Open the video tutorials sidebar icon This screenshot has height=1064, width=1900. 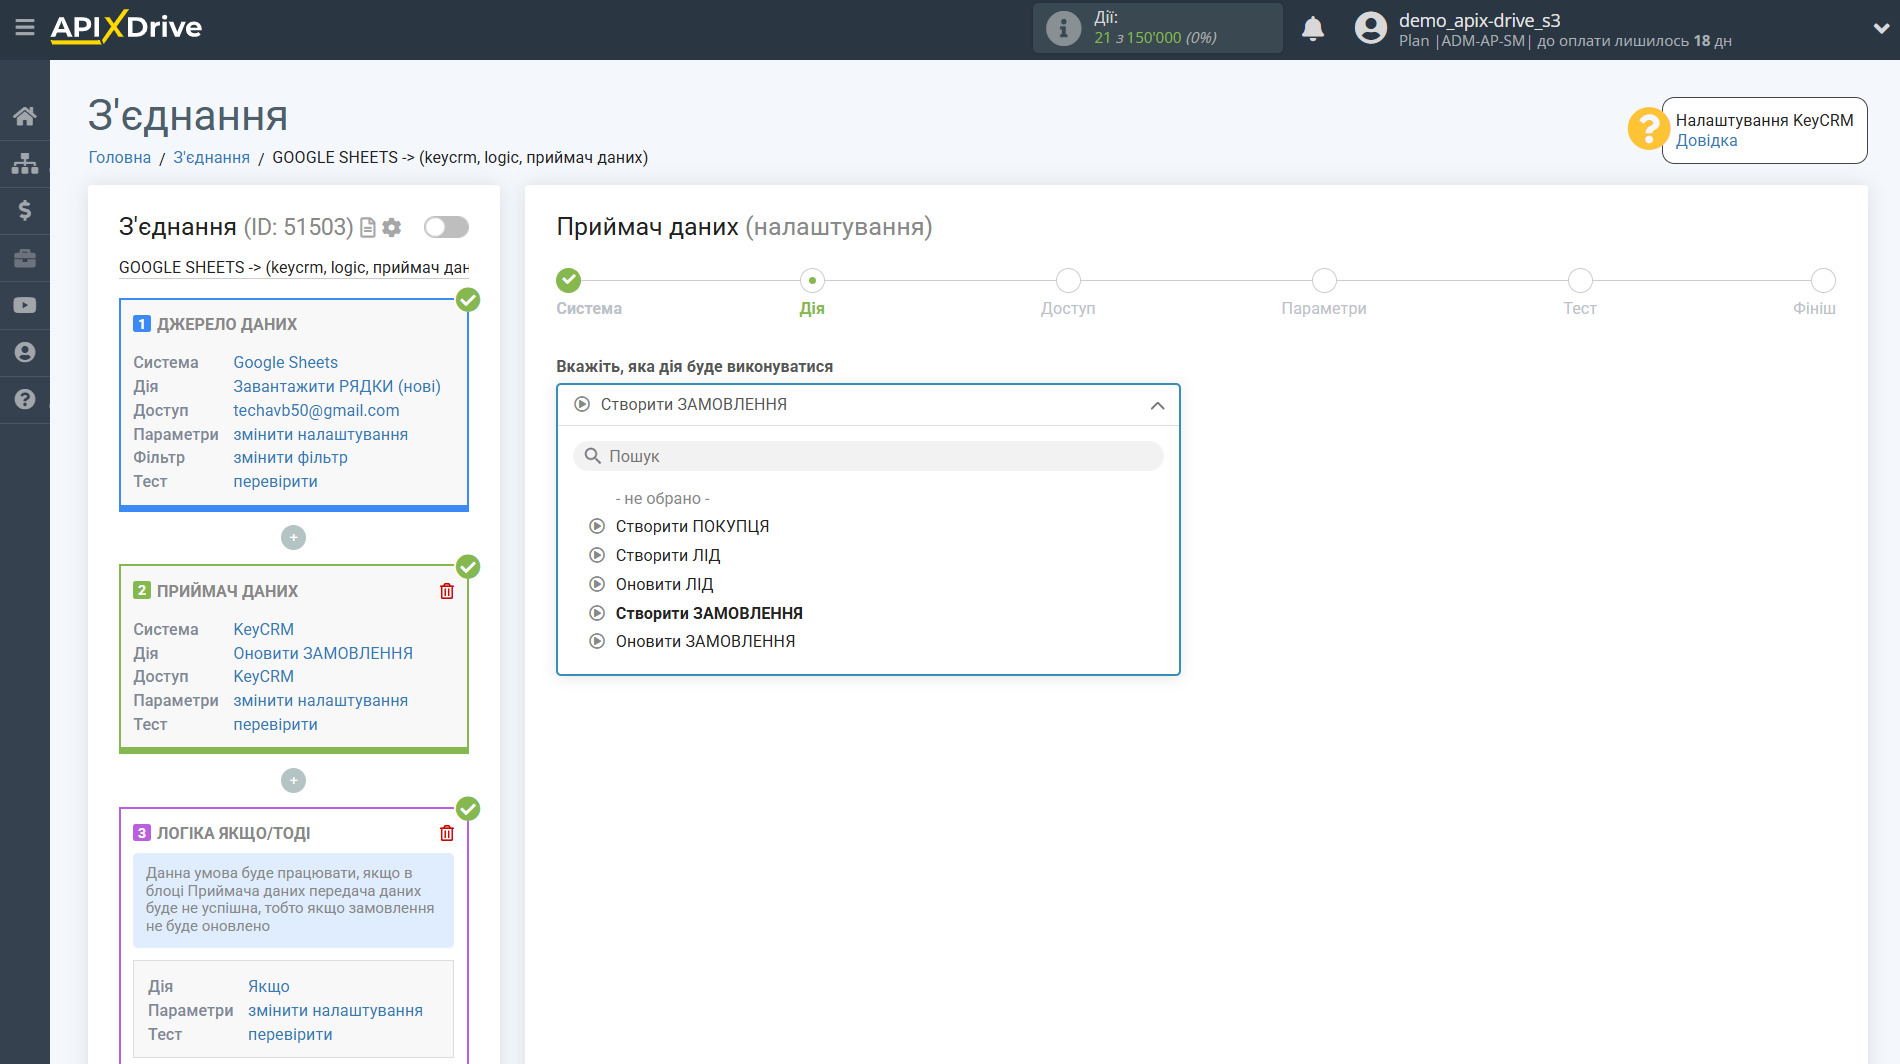pyautogui.click(x=25, y=305)
